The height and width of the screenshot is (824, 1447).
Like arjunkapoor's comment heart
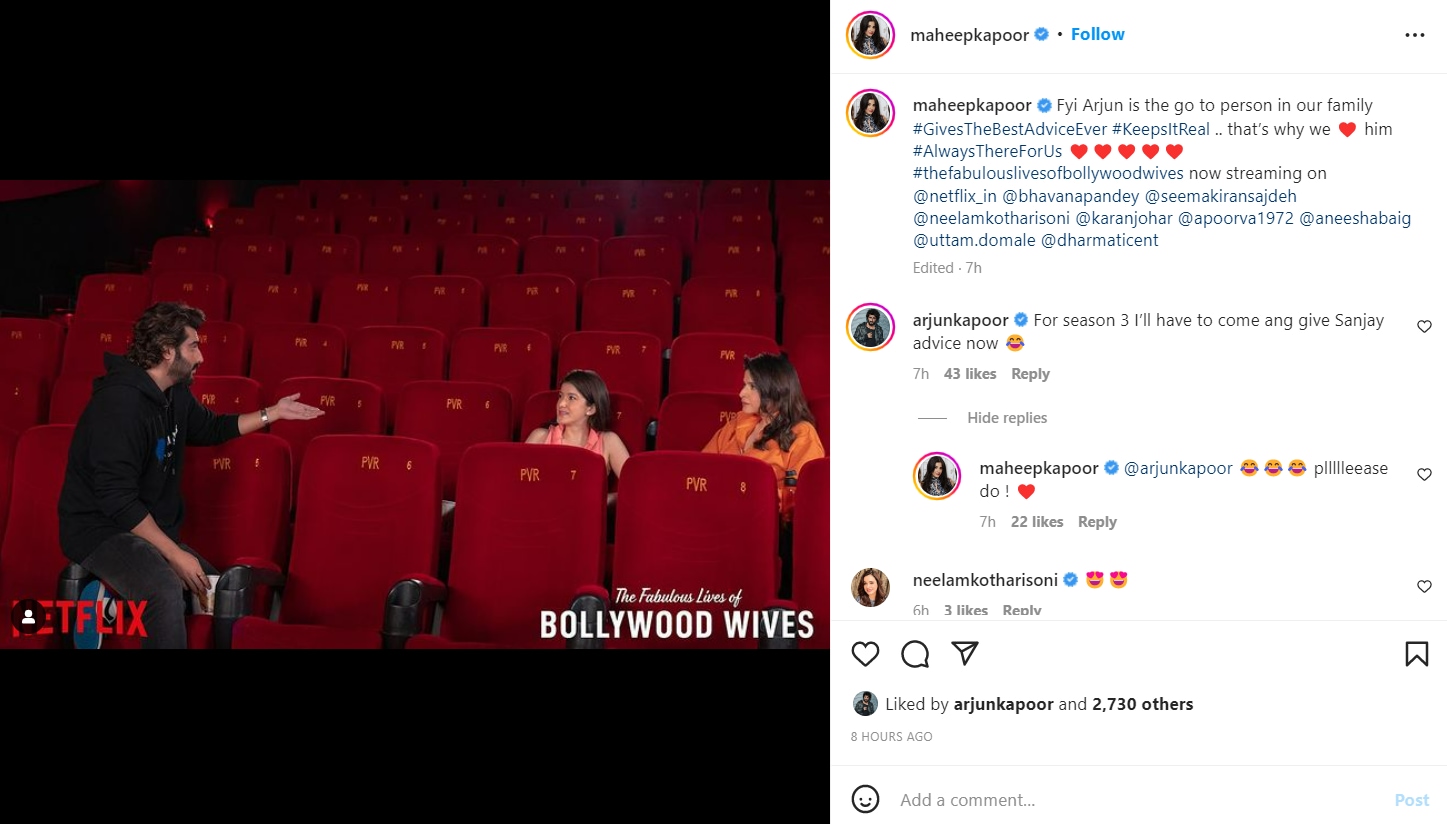click(x=1424, y=327)
